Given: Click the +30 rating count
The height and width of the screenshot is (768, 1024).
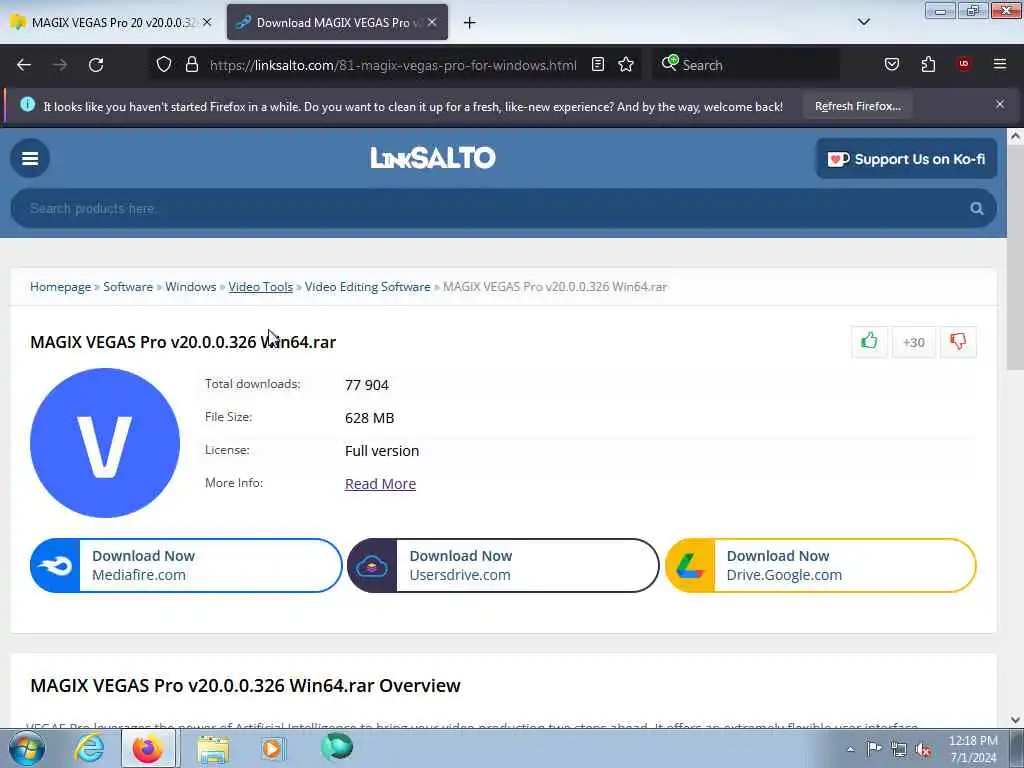Looking at the screenshot, I should click(x=914, y=342).
